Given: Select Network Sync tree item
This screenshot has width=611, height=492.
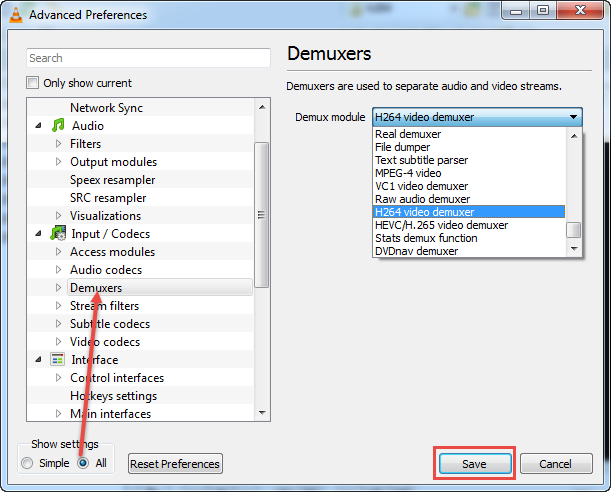Looking at the screenshot, I should (x=106, y=108).
